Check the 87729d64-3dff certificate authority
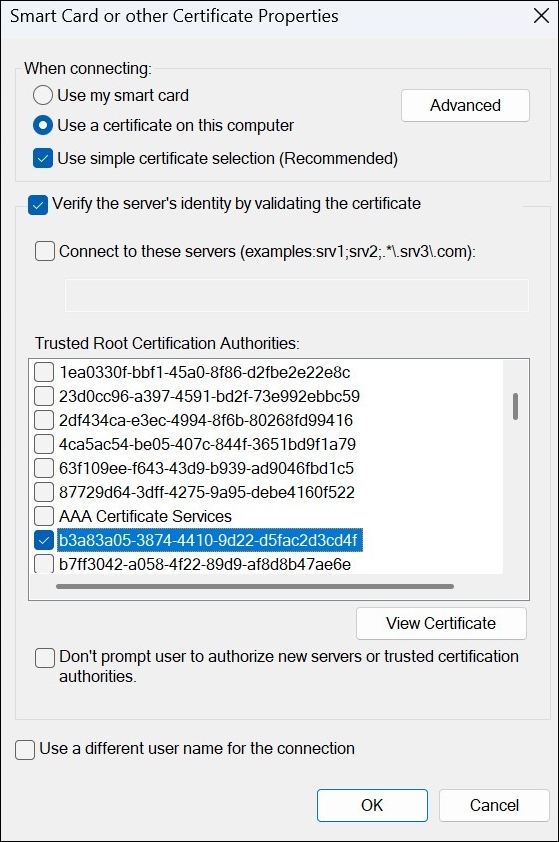This screenshot has width=559, height=842. tap(44, 492)
